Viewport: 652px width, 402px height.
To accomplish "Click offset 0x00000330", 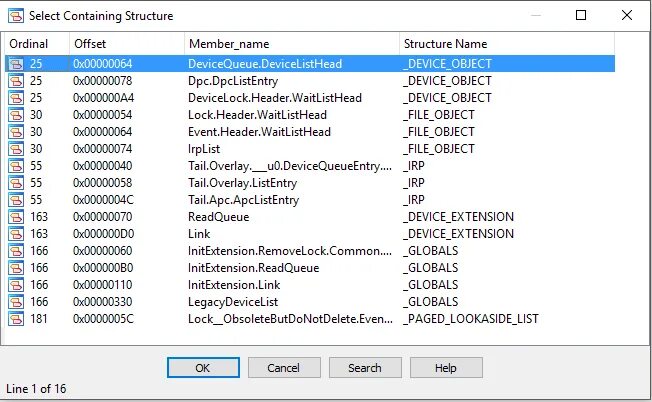I will point(103,302).
